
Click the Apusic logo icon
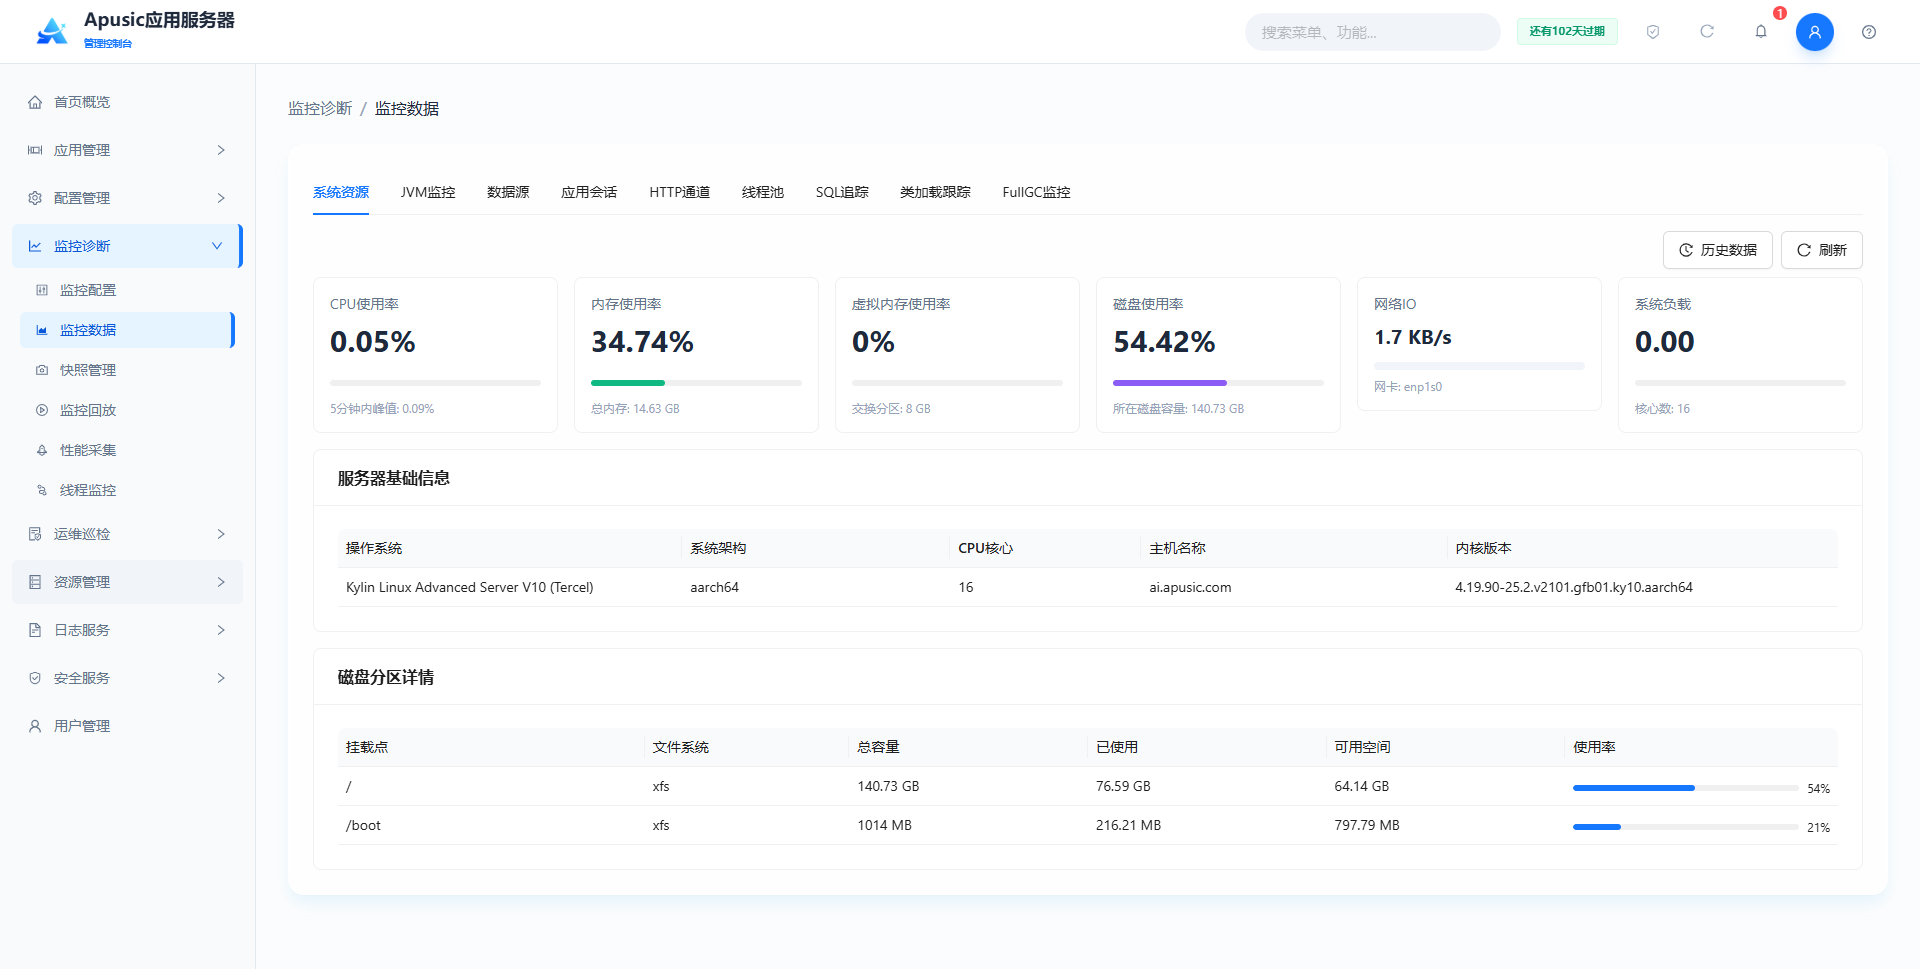52,32
